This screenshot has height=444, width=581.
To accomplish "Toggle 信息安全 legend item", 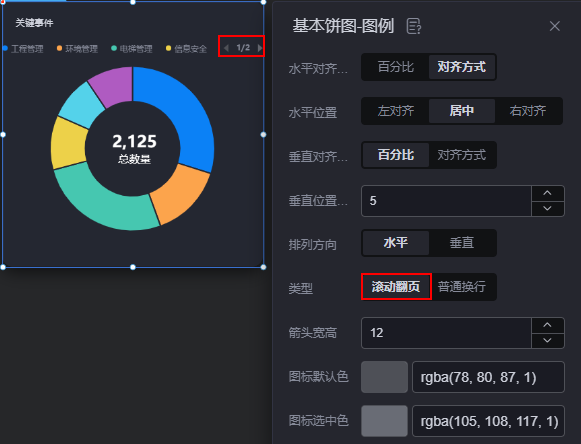I will coord(186,49).
